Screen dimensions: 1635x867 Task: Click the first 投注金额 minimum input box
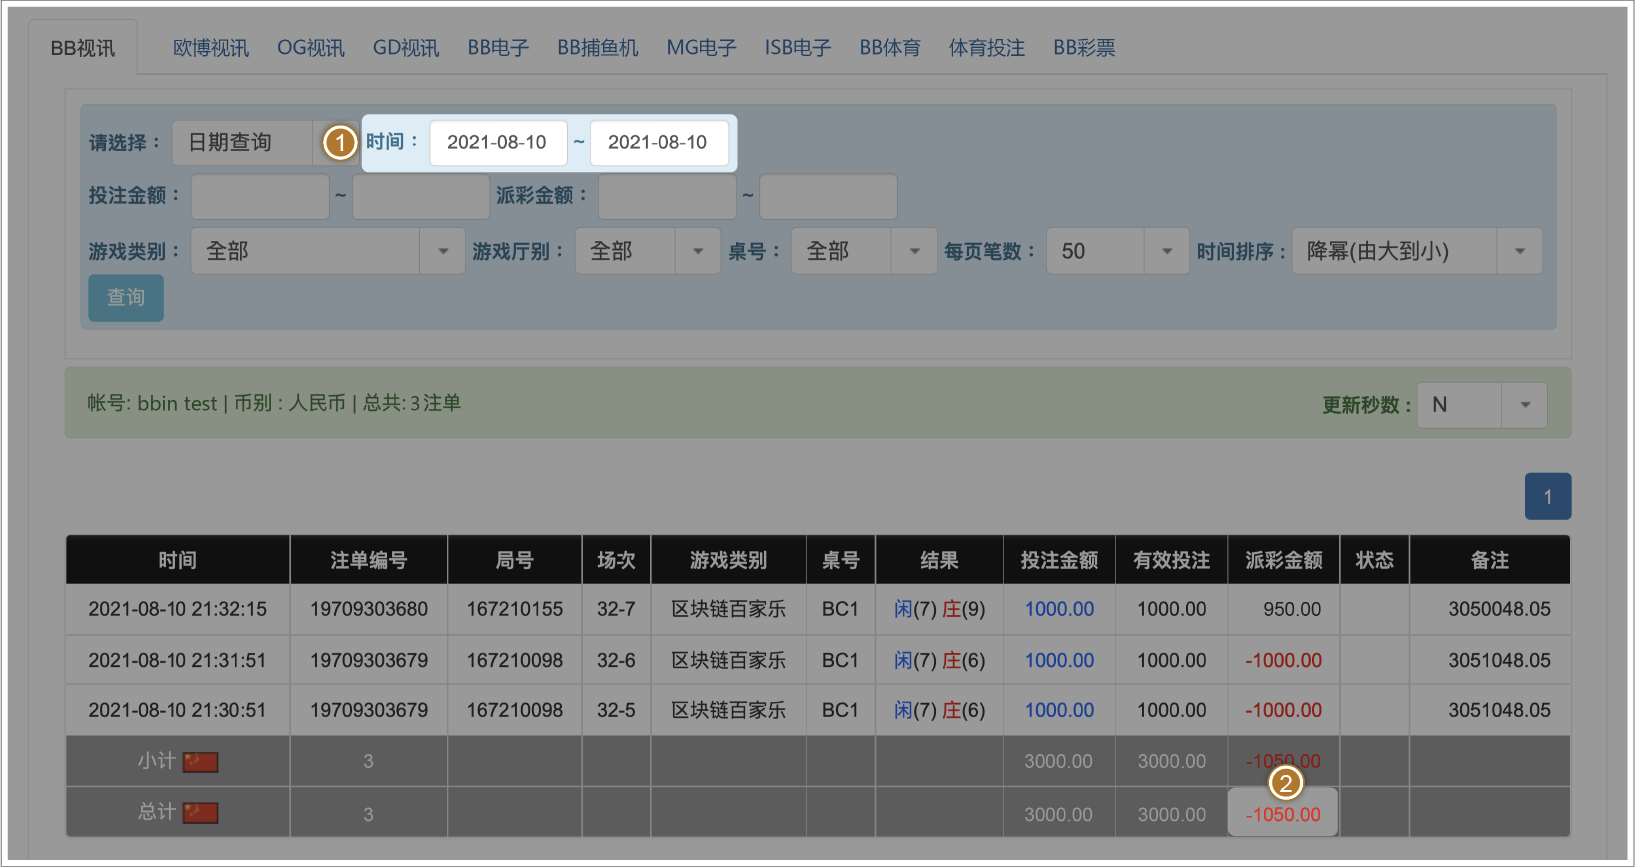[260, 197]
